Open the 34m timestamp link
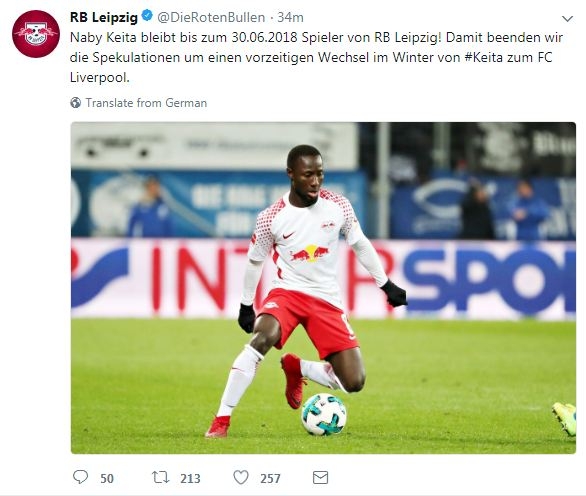This screenshot has height=496, width=586. (x=290, y=17)
